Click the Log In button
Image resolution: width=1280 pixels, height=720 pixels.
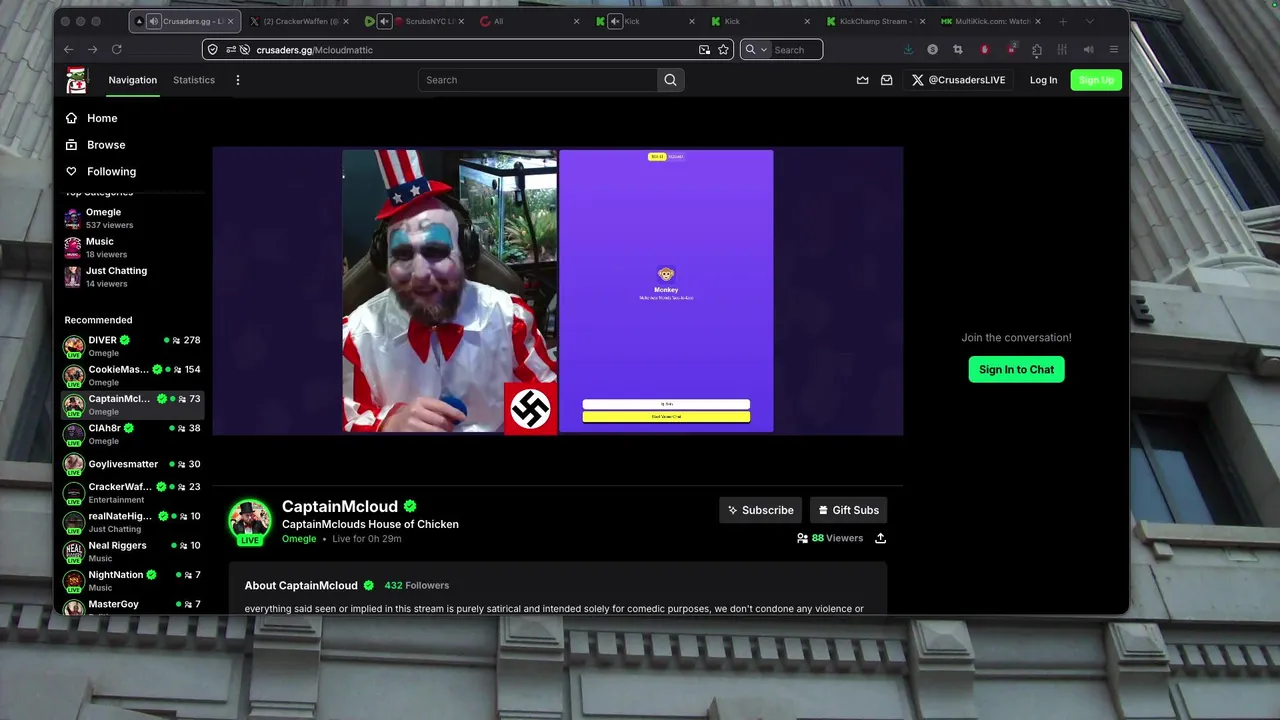coord(1043,80)
